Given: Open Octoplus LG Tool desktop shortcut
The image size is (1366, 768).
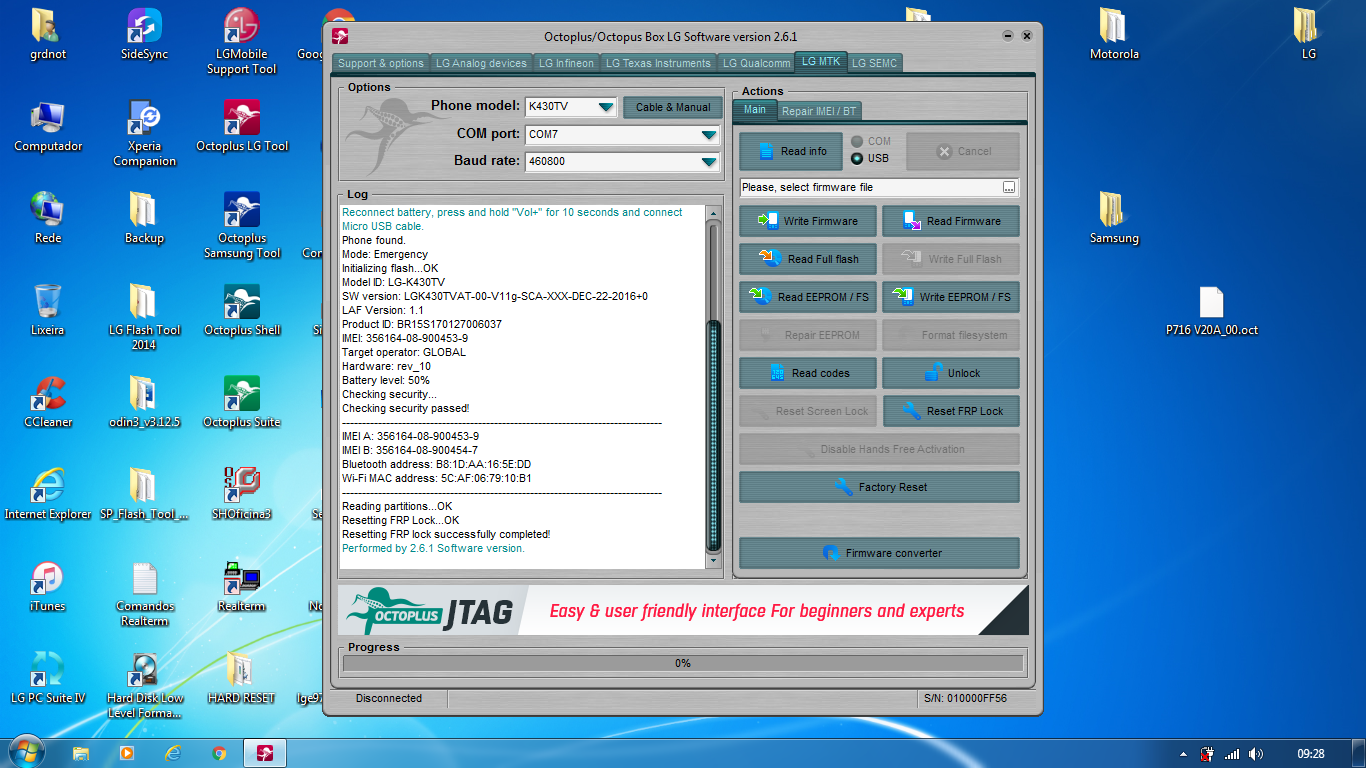Looking at the screenshot, I should point(241,127).
